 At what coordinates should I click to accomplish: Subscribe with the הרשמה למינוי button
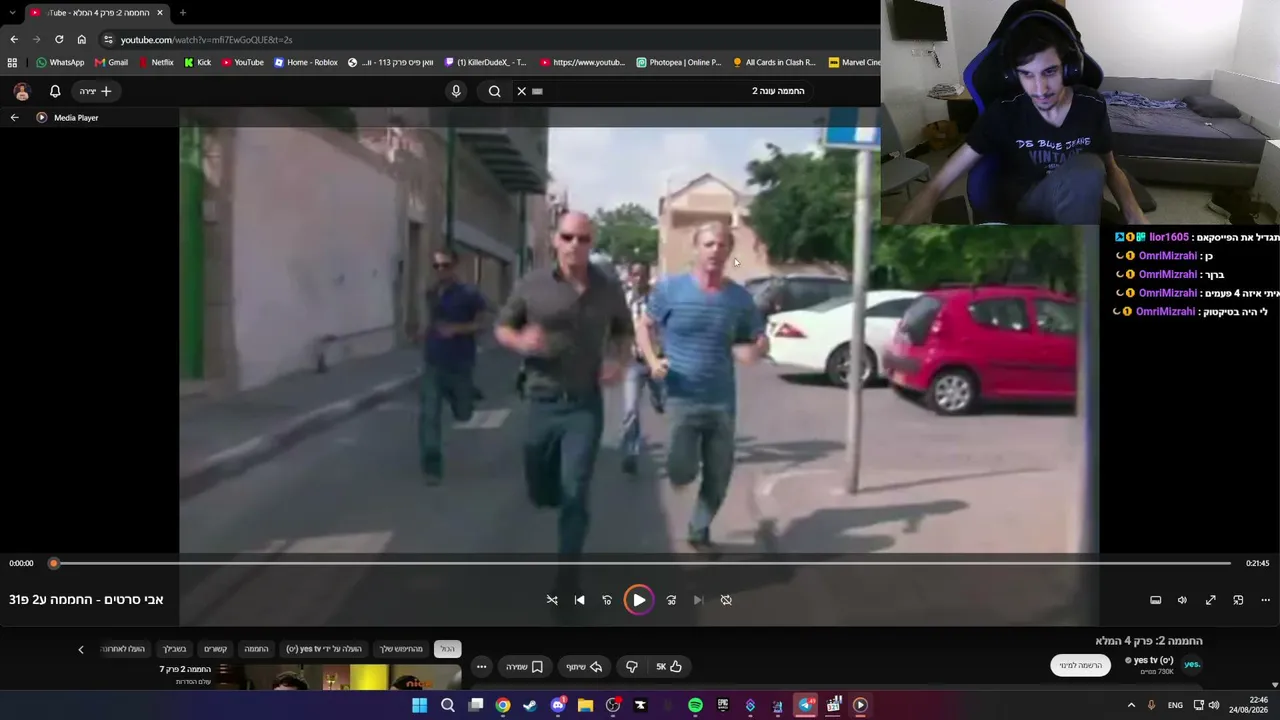click(x=1081, y=665)
